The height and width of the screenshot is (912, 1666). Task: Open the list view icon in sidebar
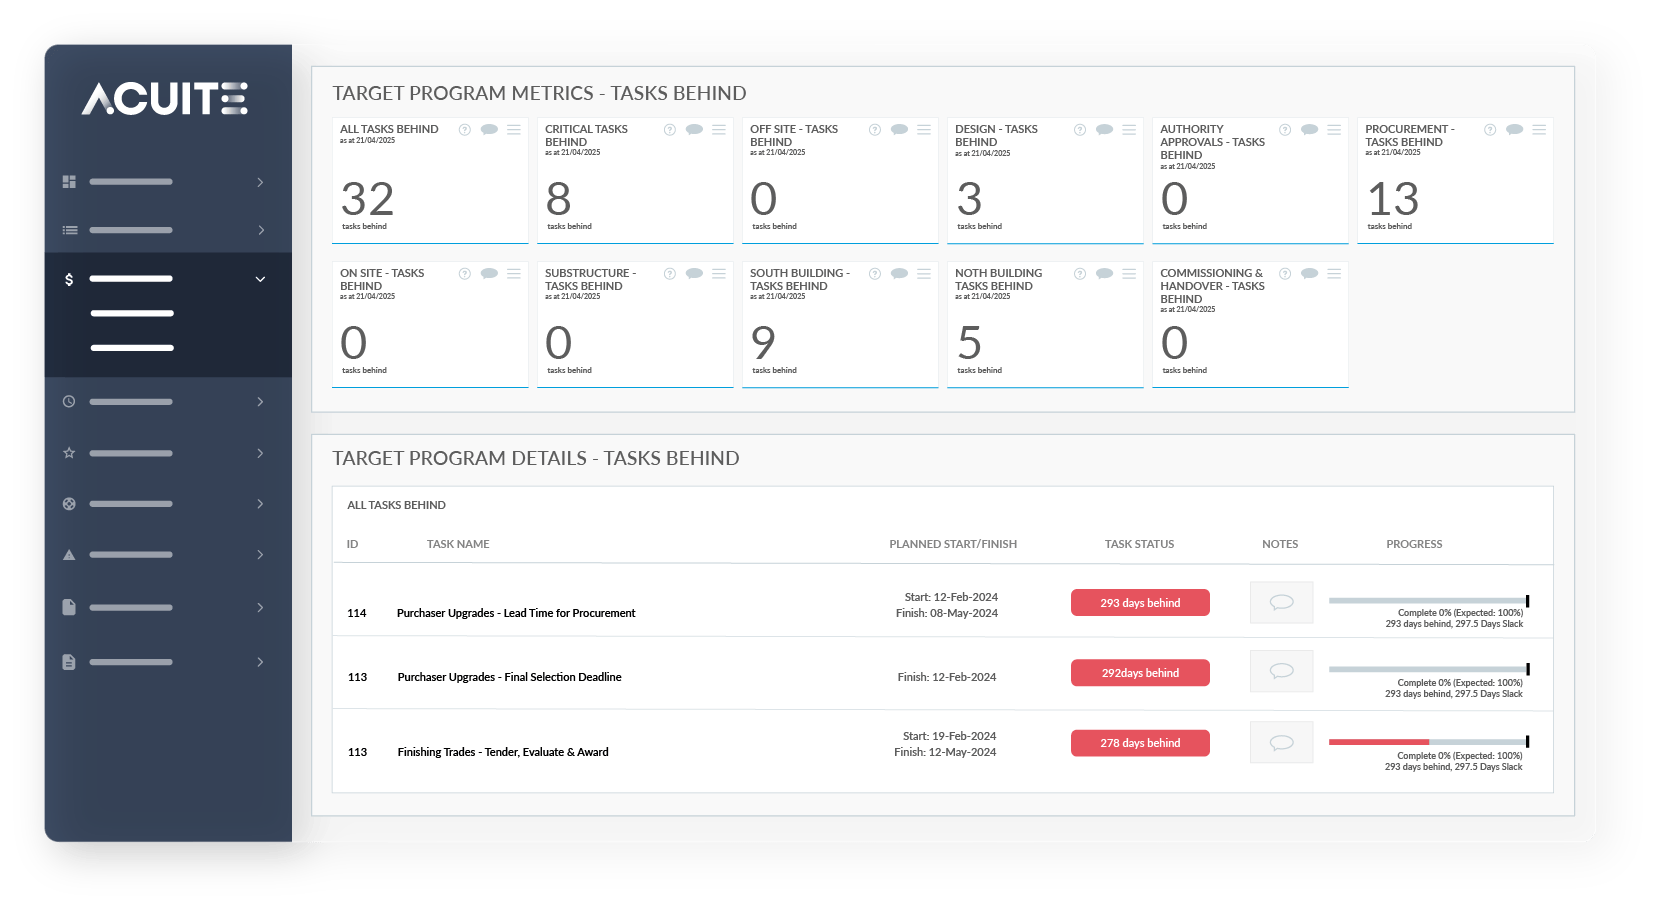click(69, 230)
